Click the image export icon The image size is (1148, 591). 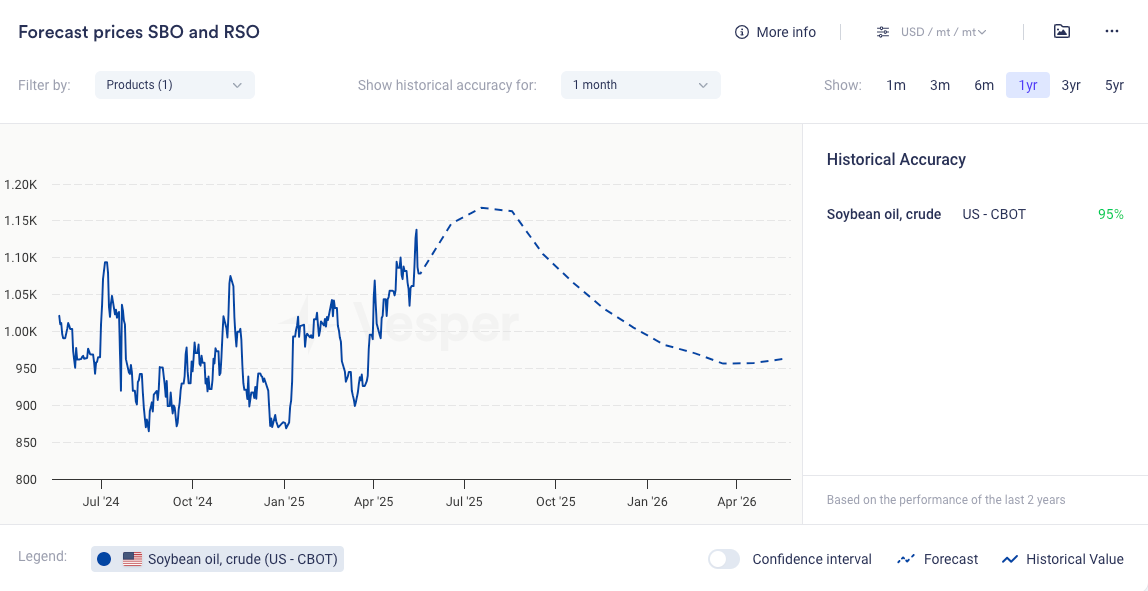pos(1062,32)
